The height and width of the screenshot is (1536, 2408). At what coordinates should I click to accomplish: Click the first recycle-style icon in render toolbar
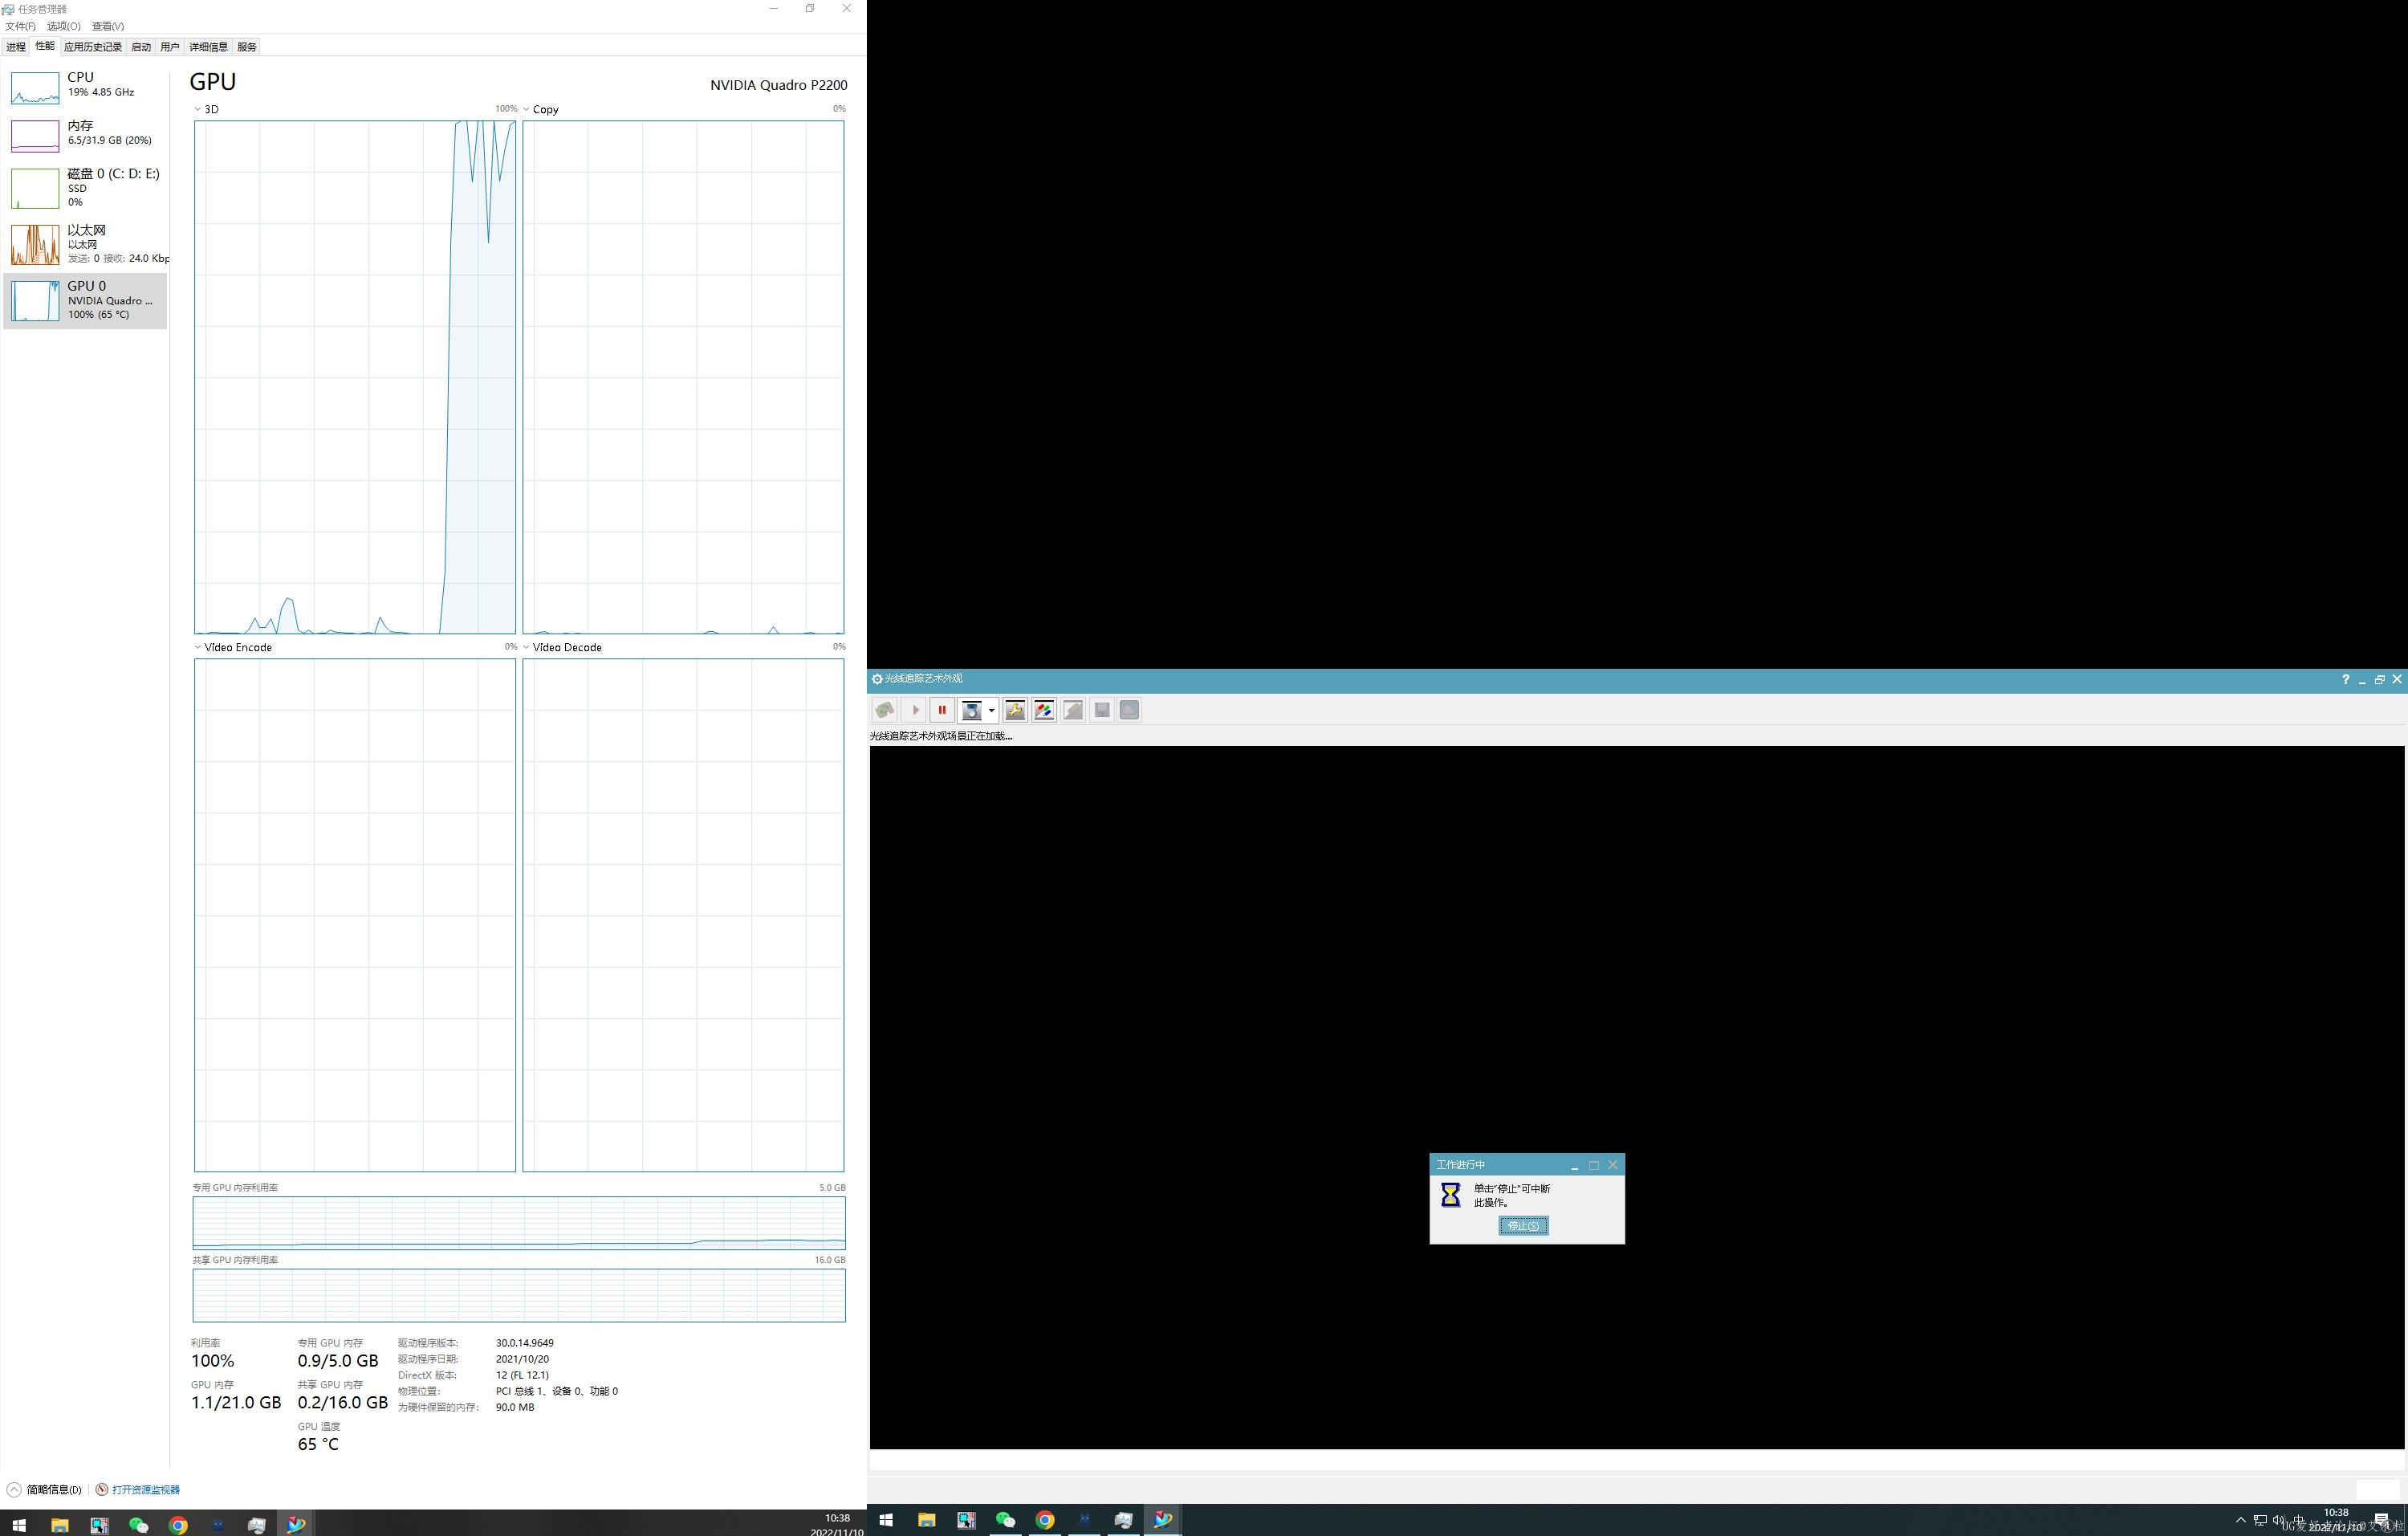[885, 710]
